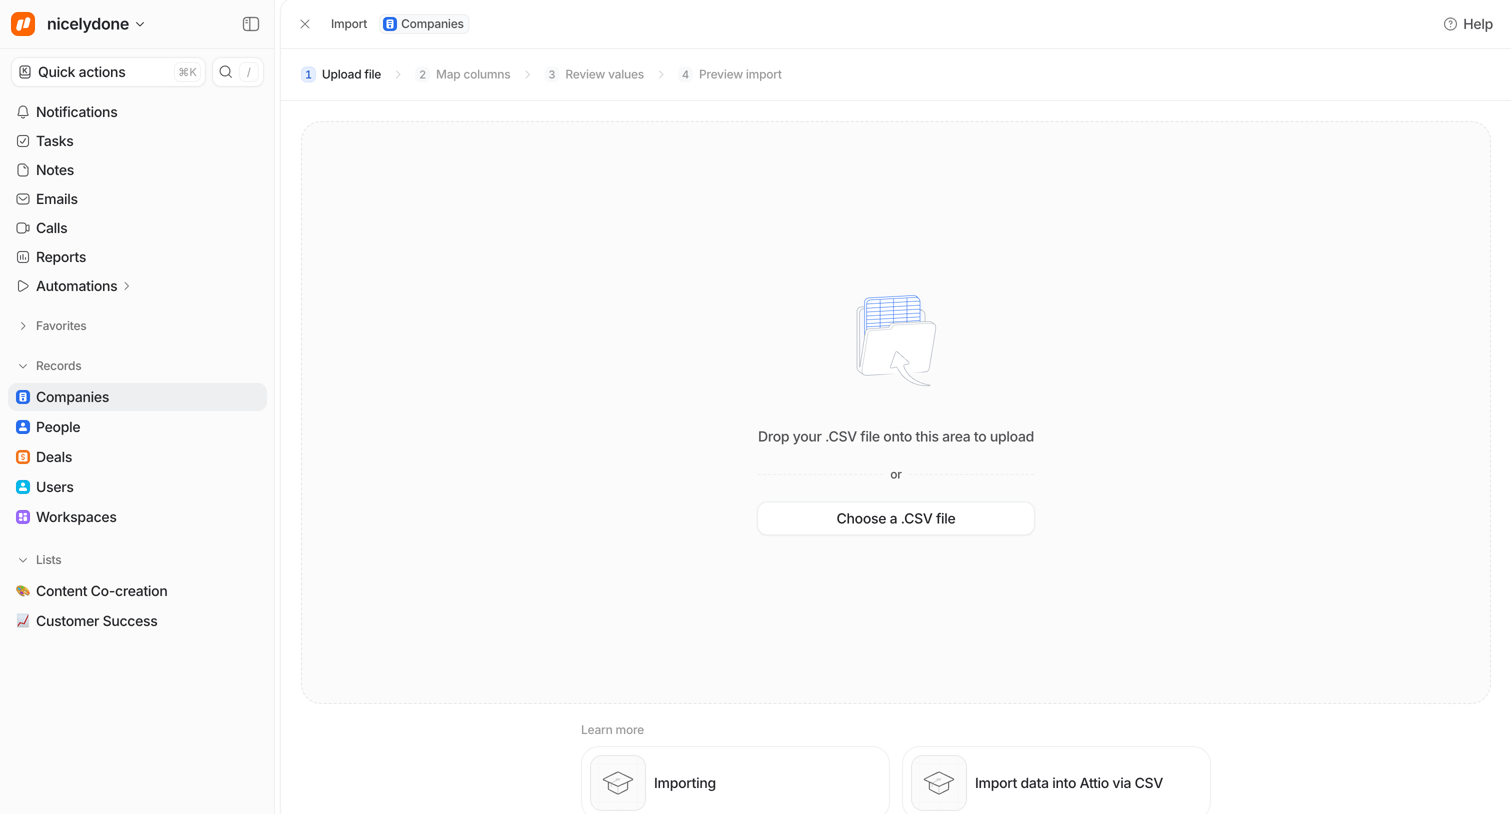Viewport: 1512px width, 814px height.
Task: Open the Customer Success list
Action: pos(96,621)
